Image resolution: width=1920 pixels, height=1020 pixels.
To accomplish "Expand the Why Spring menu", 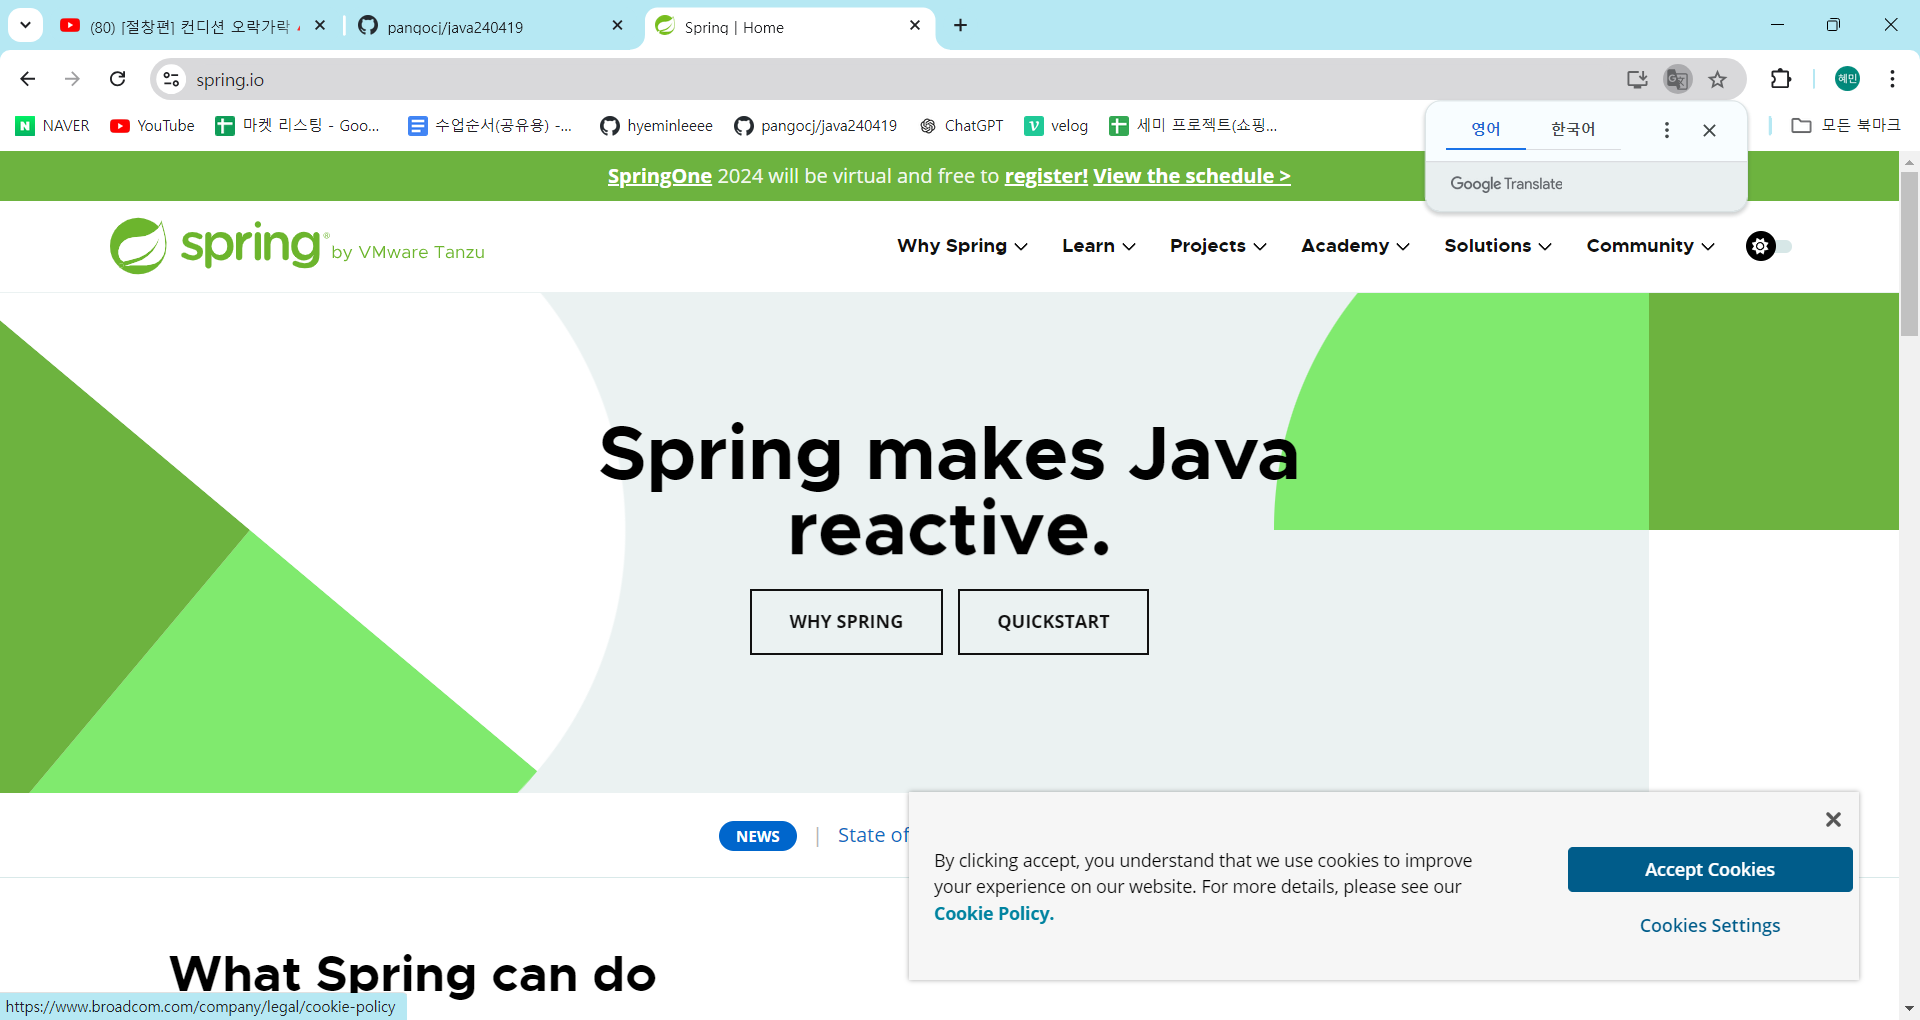I will (x=962, y=246).
